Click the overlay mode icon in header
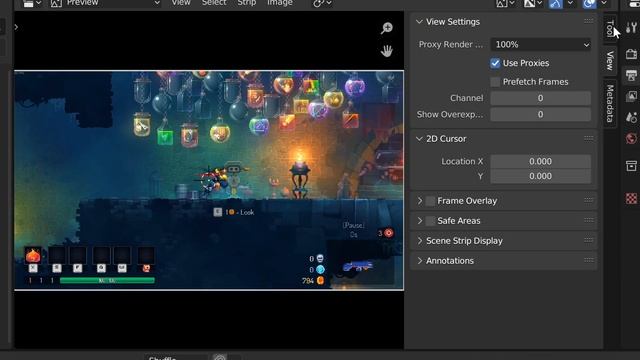 pos(533,3)
